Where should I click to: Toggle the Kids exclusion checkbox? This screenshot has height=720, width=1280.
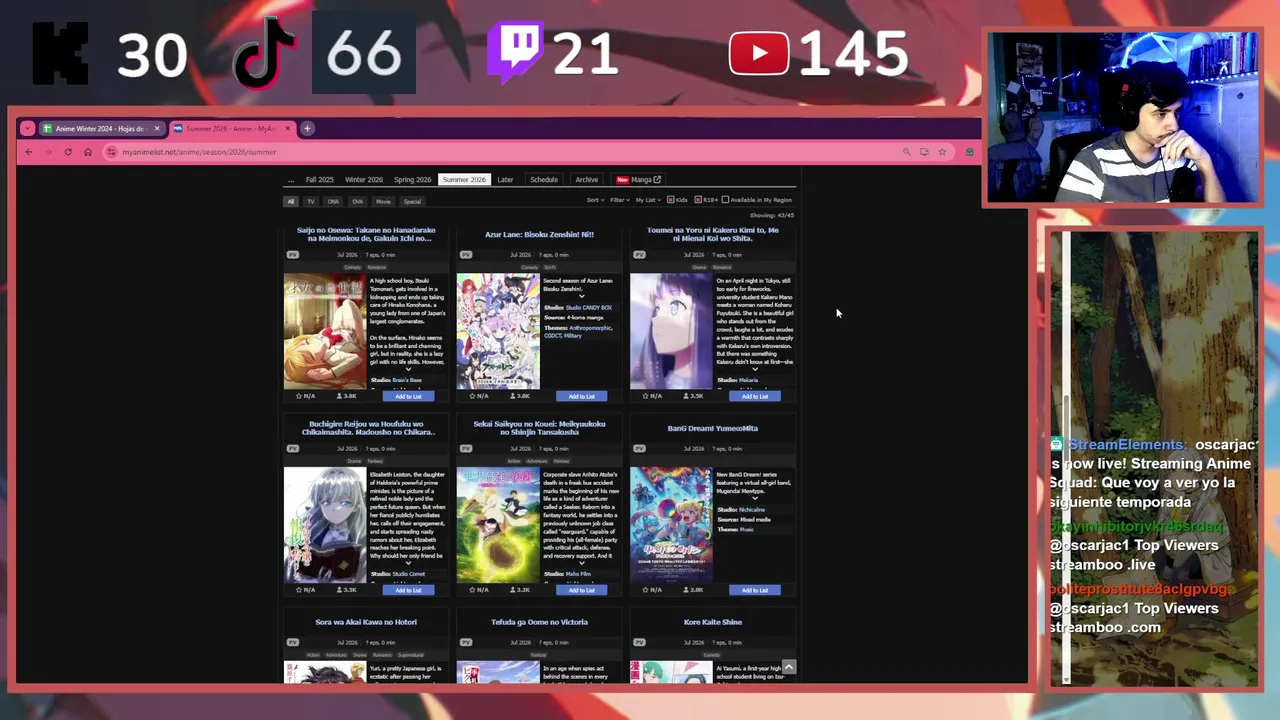click(x=670, y=200)
